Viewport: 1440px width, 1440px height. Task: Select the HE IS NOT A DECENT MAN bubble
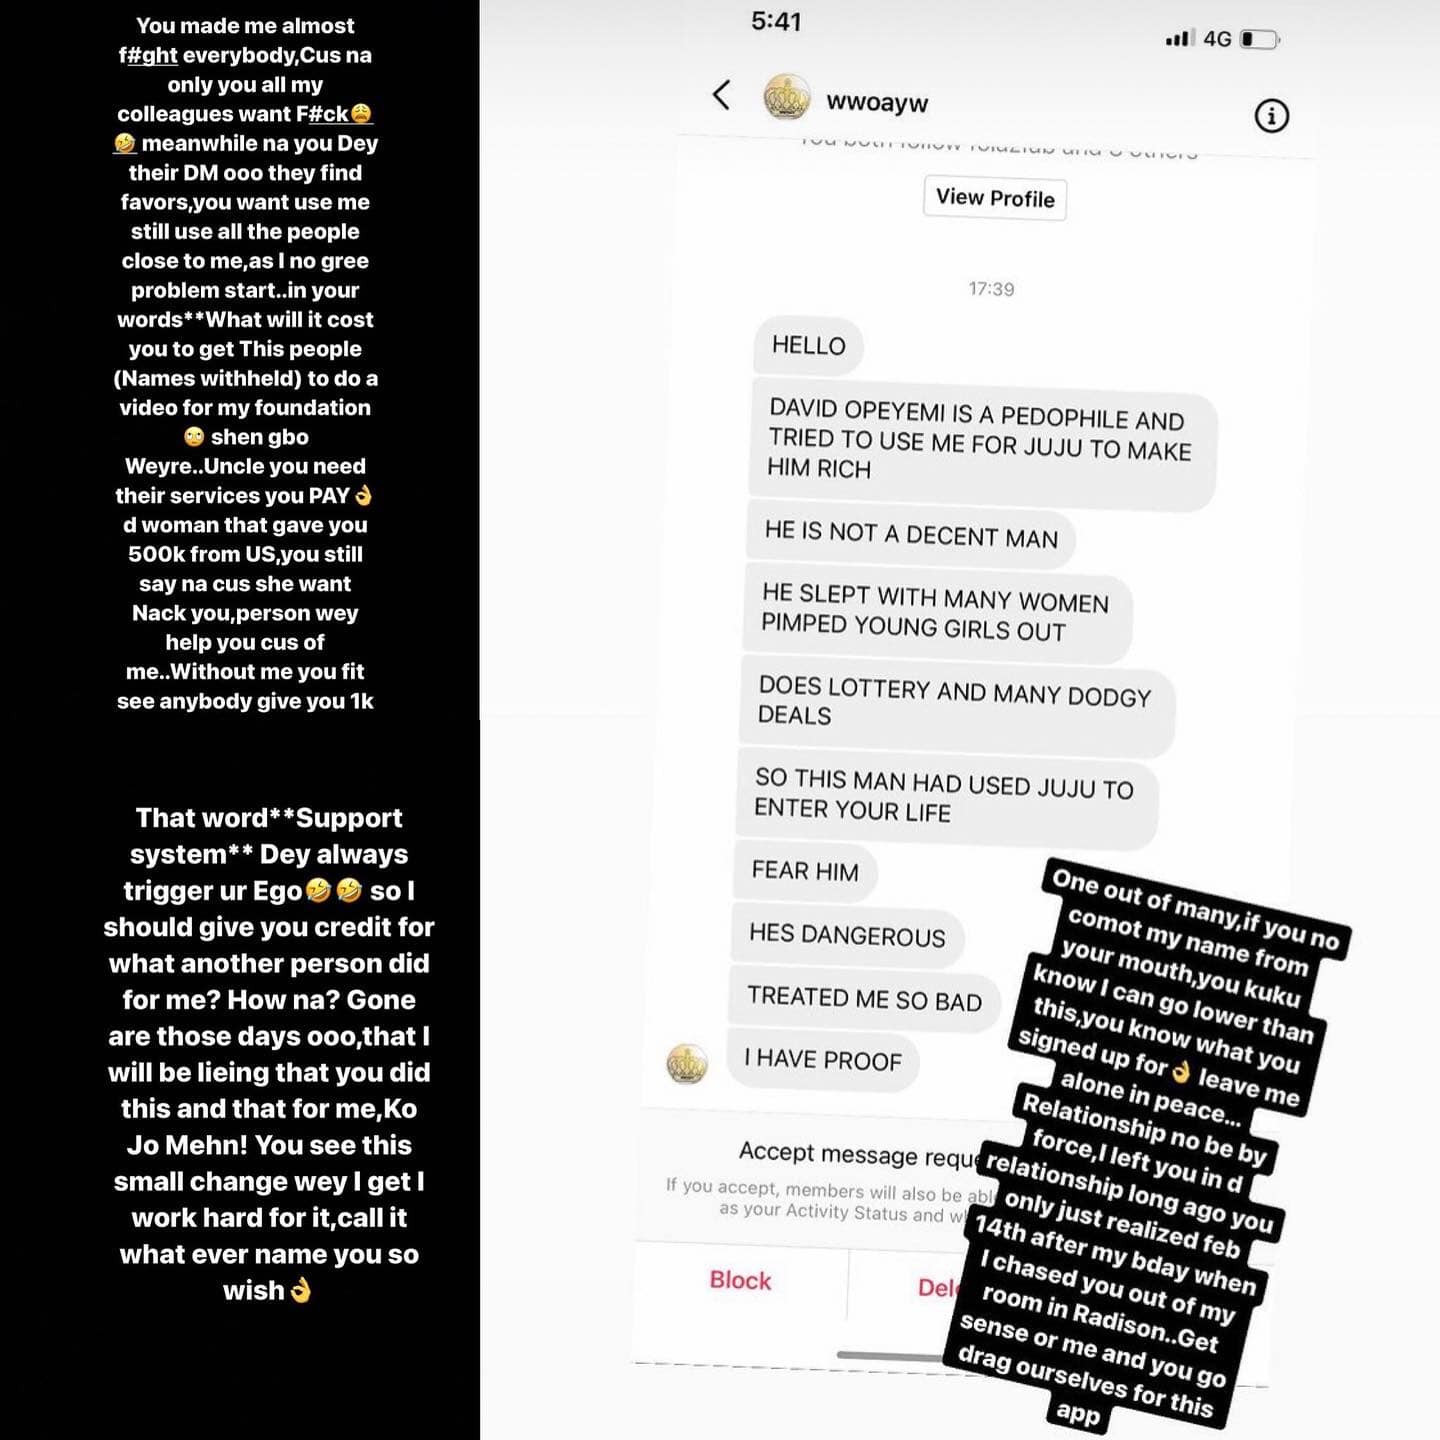tap(910, 534)
